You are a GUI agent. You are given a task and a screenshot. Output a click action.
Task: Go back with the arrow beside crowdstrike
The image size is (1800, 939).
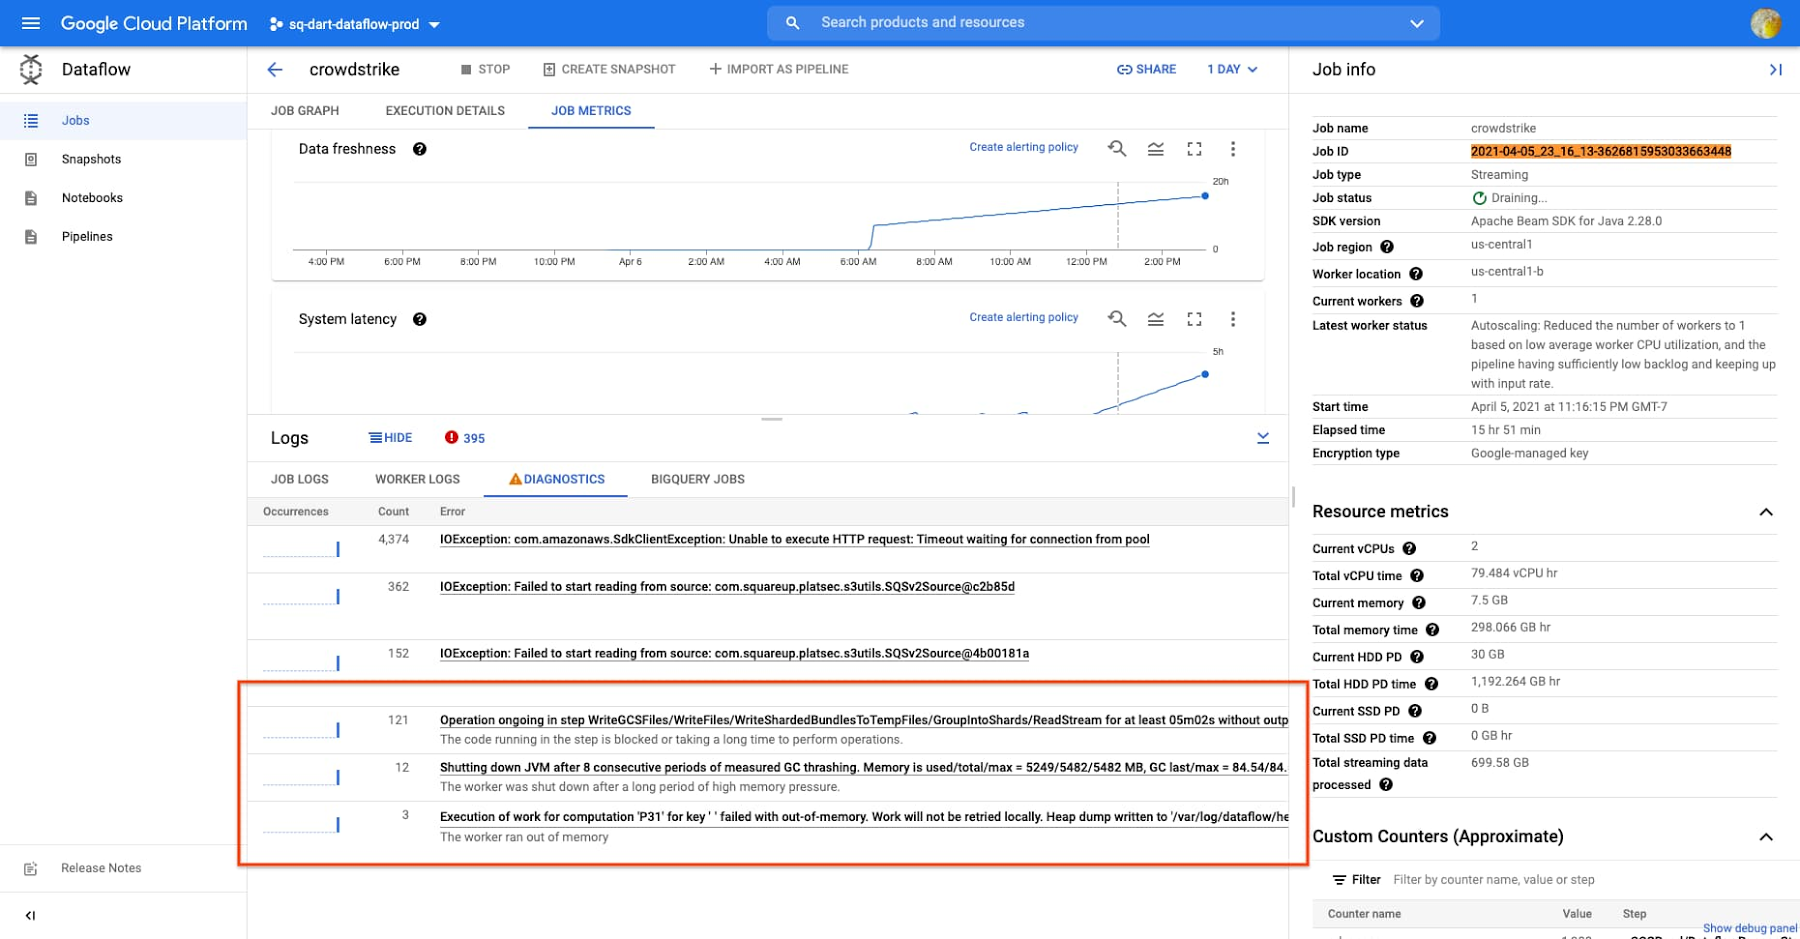(275, 69)
